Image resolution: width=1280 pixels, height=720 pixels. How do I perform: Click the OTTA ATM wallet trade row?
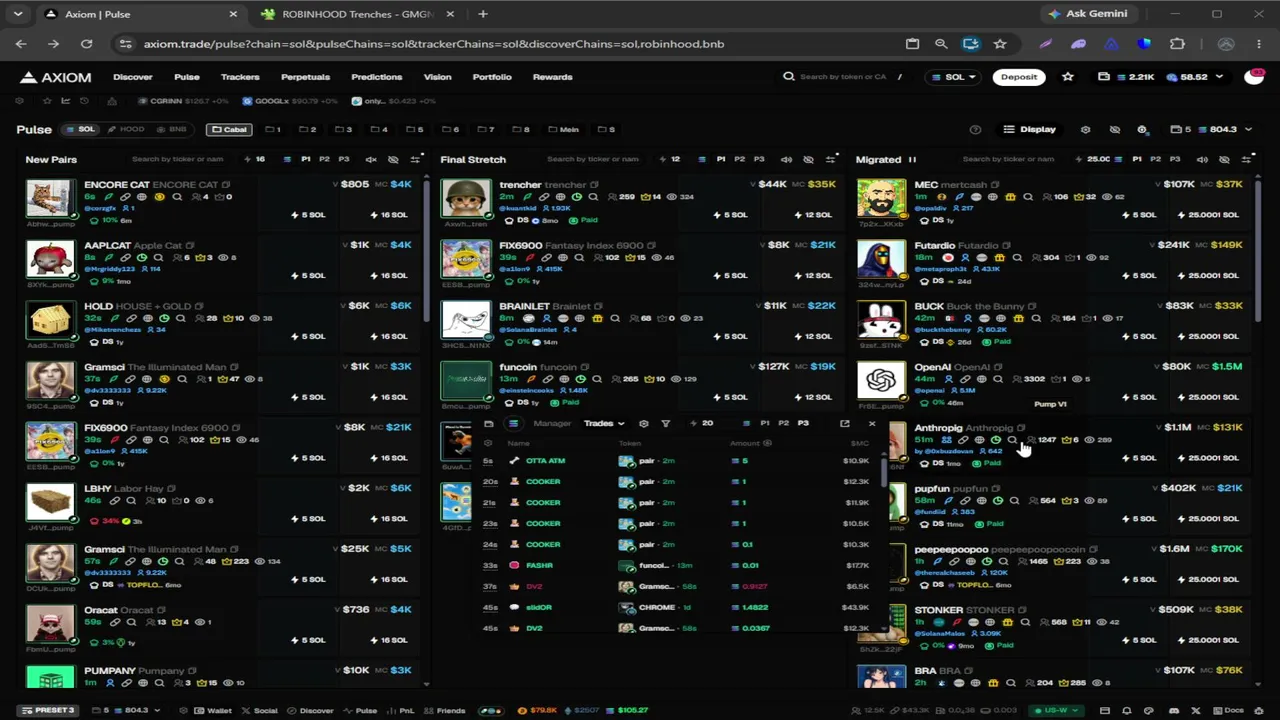pos(677,461)
